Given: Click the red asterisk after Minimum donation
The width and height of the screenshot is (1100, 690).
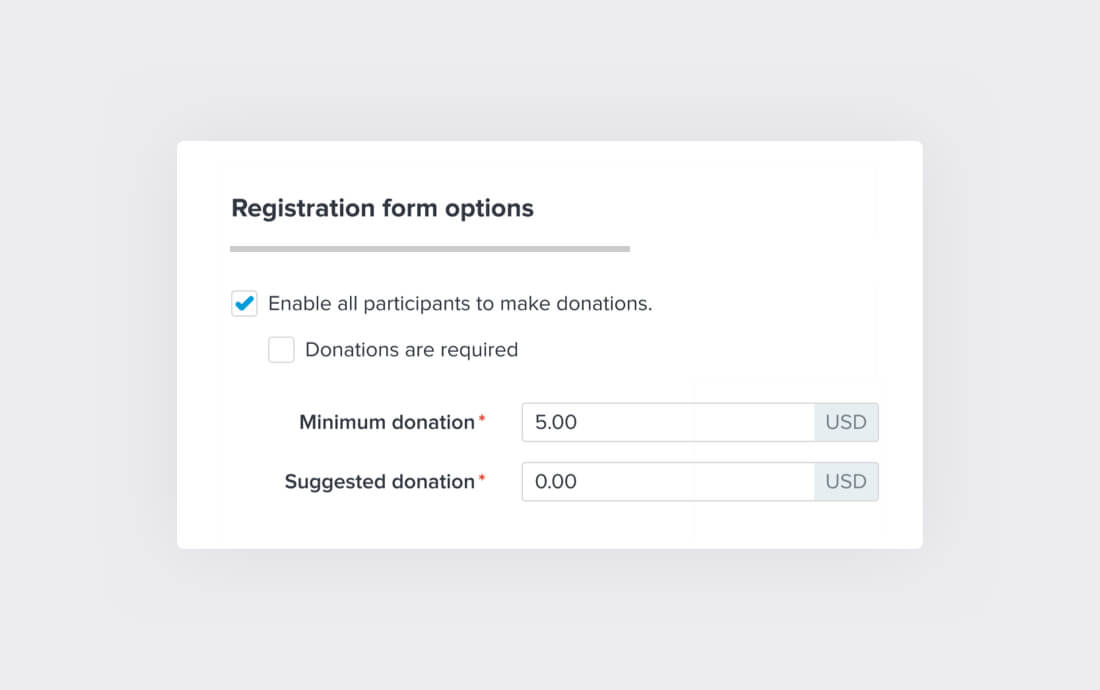Looking at the screenshot, I should coord(482,420).
